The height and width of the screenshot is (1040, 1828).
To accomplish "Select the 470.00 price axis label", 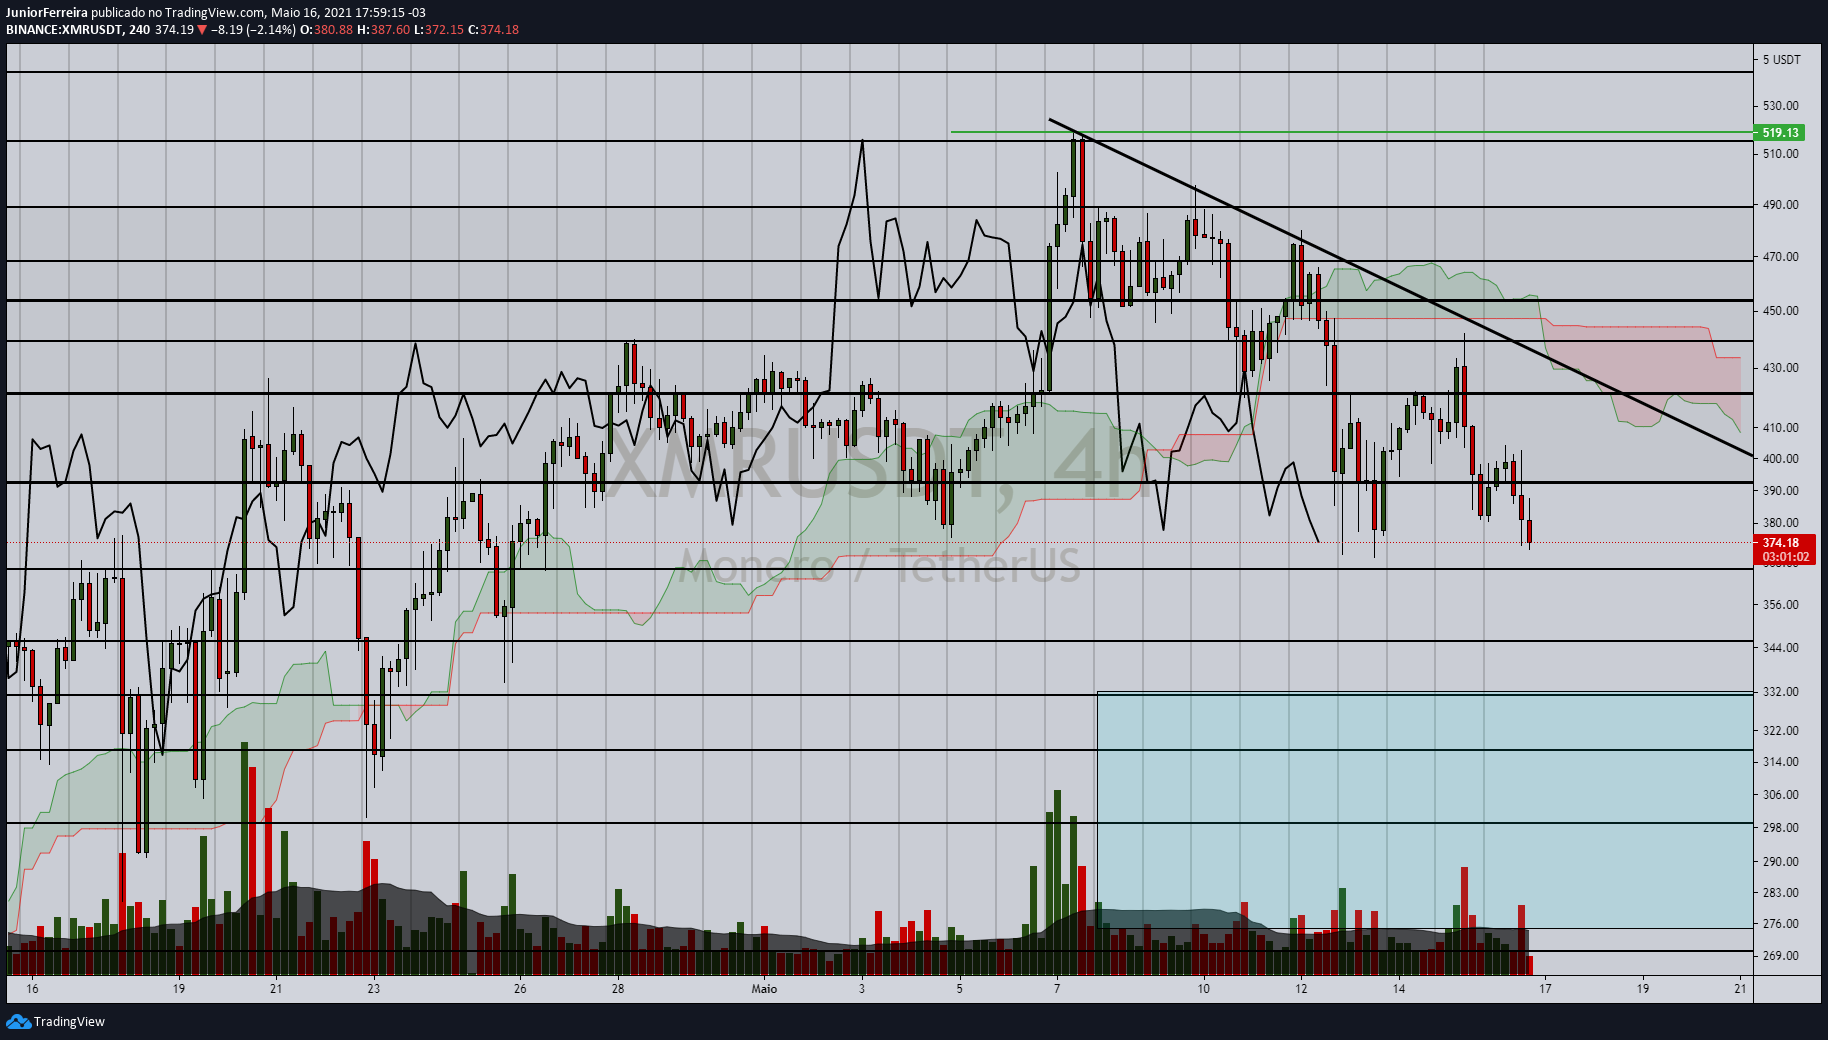I will [1780, 256].
